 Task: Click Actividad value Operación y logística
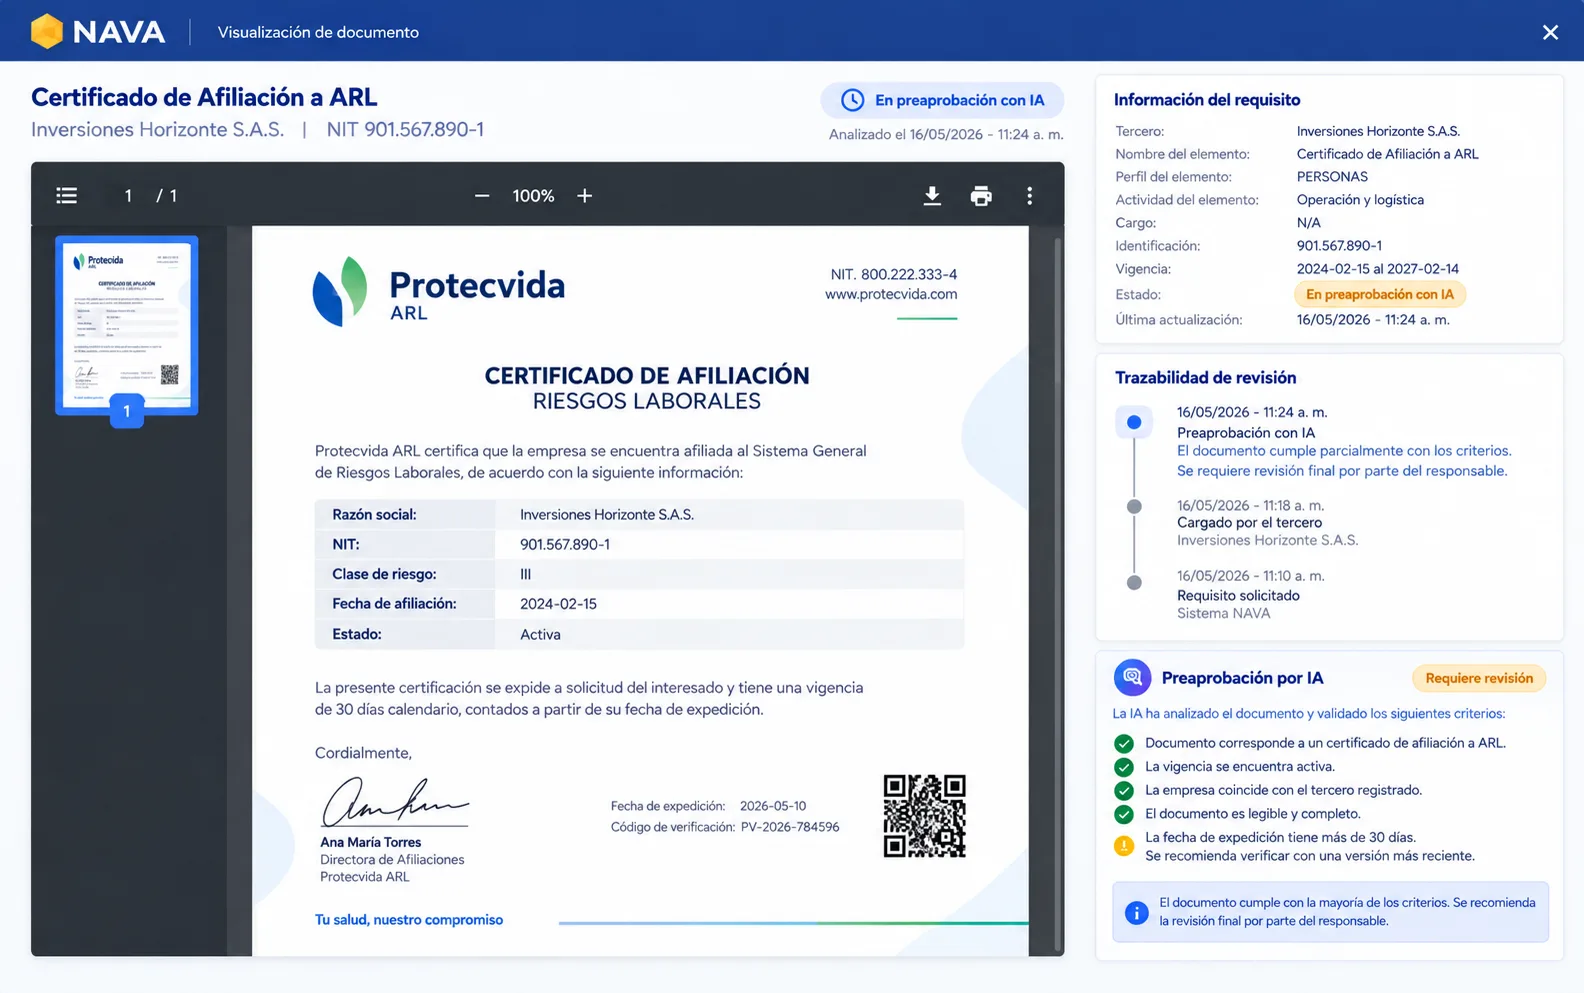coord(1360,200)
